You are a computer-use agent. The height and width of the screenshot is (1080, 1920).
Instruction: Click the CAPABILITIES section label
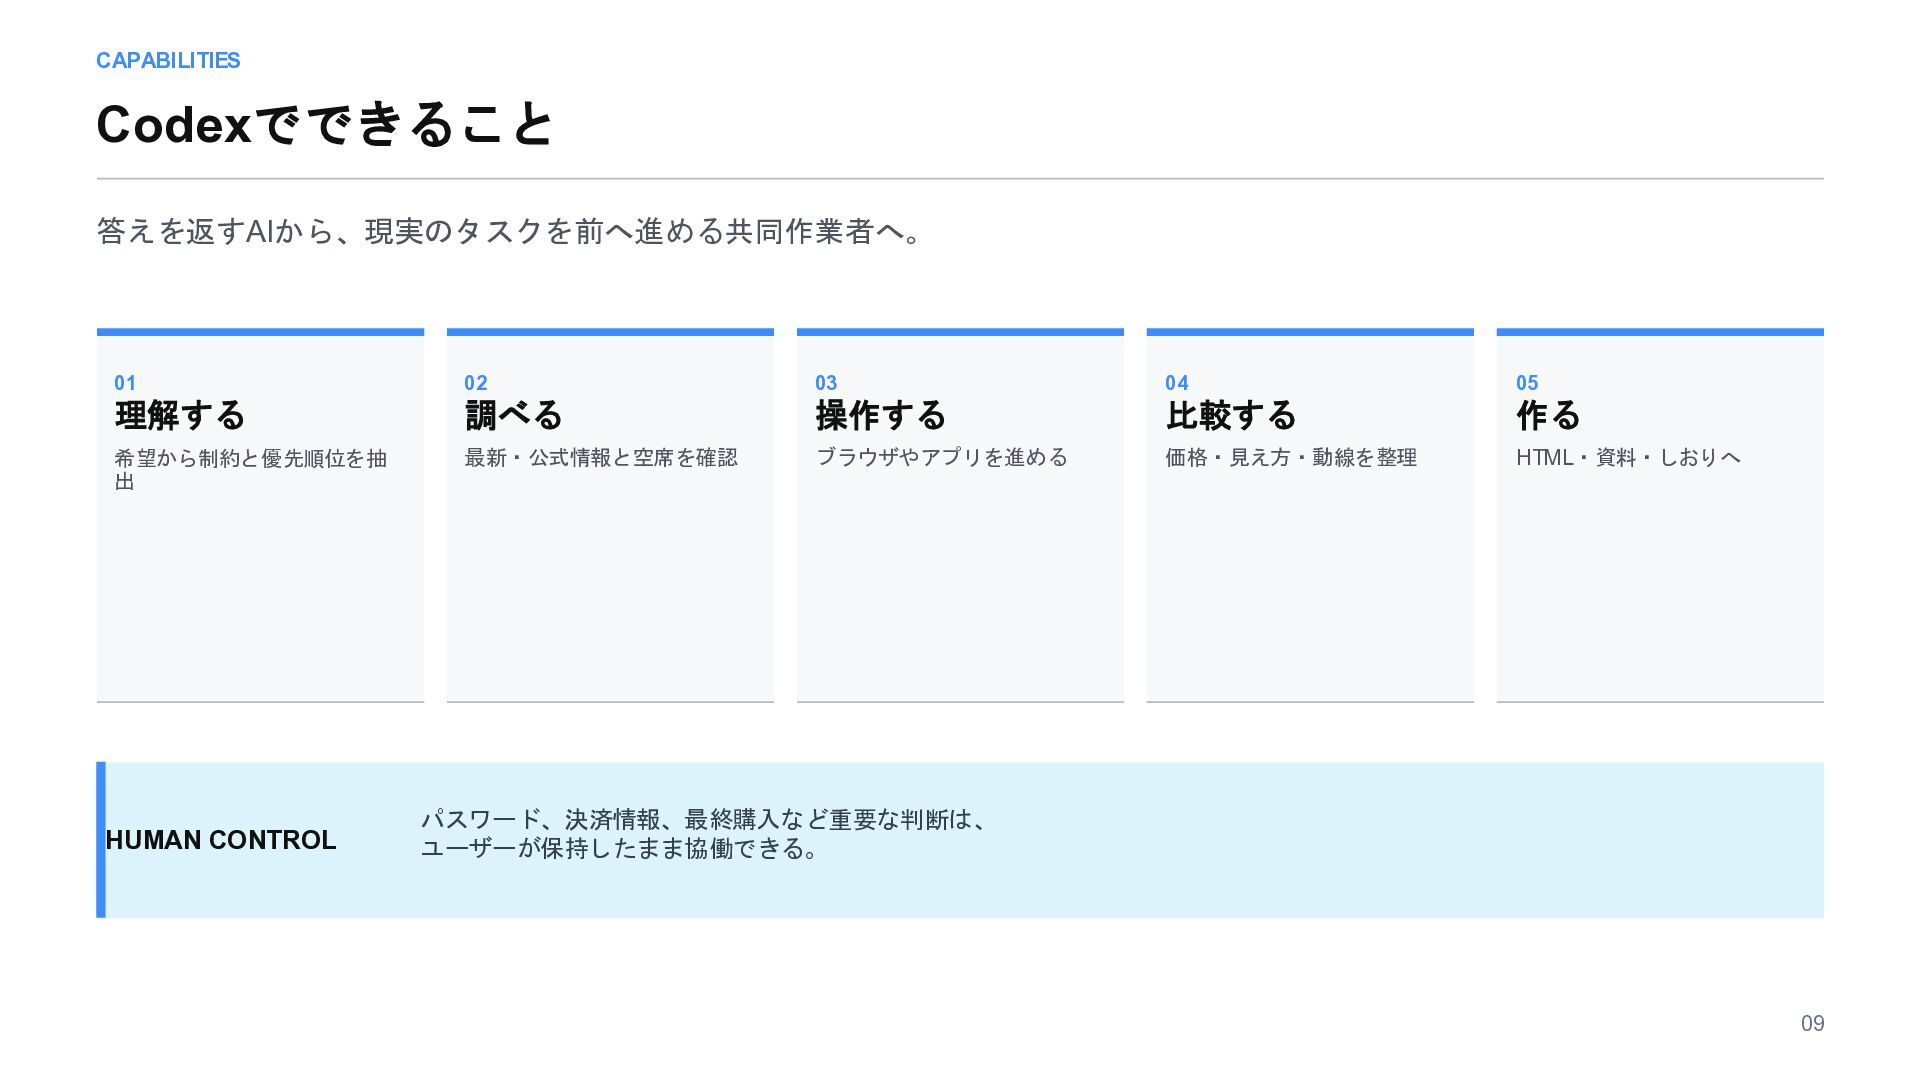coord(168,61)
